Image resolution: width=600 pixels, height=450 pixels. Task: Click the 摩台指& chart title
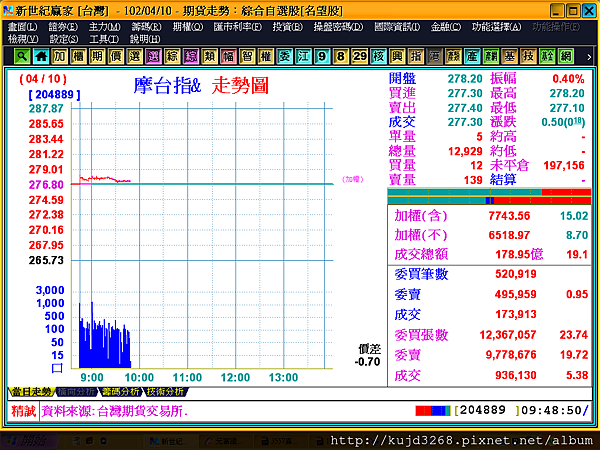pyautogui.click(x=167, y=85)
